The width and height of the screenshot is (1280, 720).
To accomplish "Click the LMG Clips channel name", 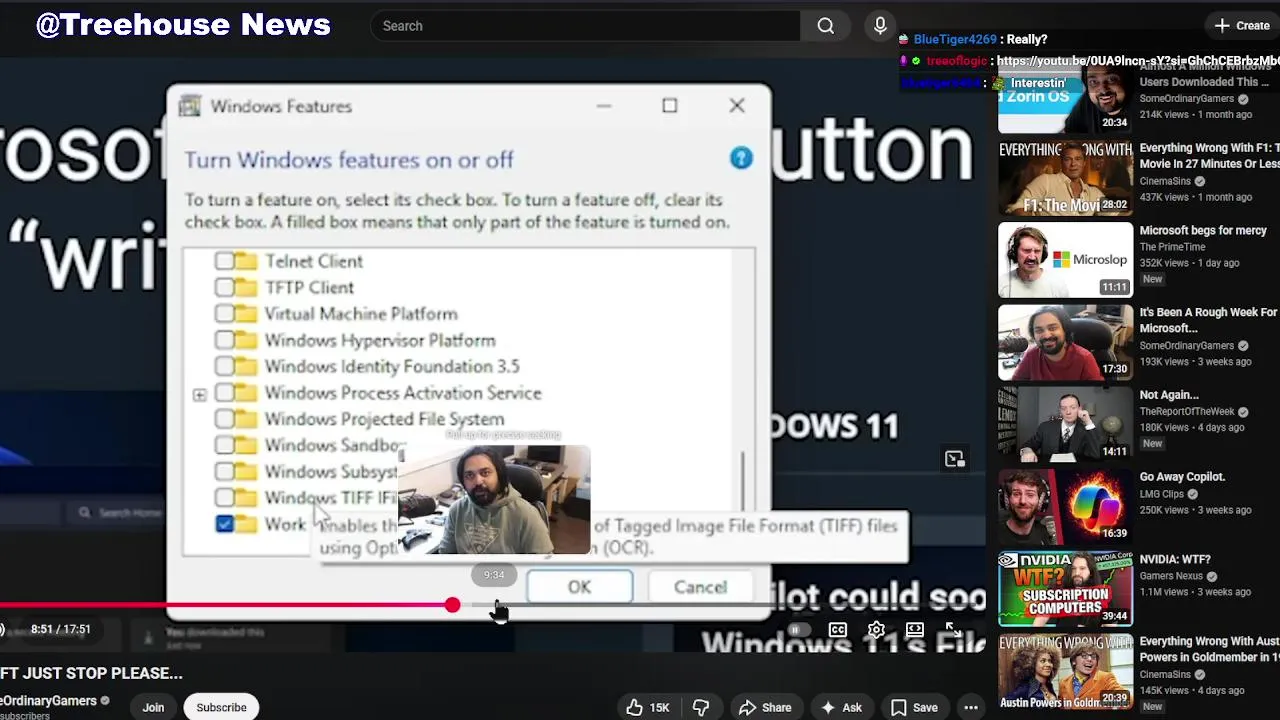I will [1164, 494].
